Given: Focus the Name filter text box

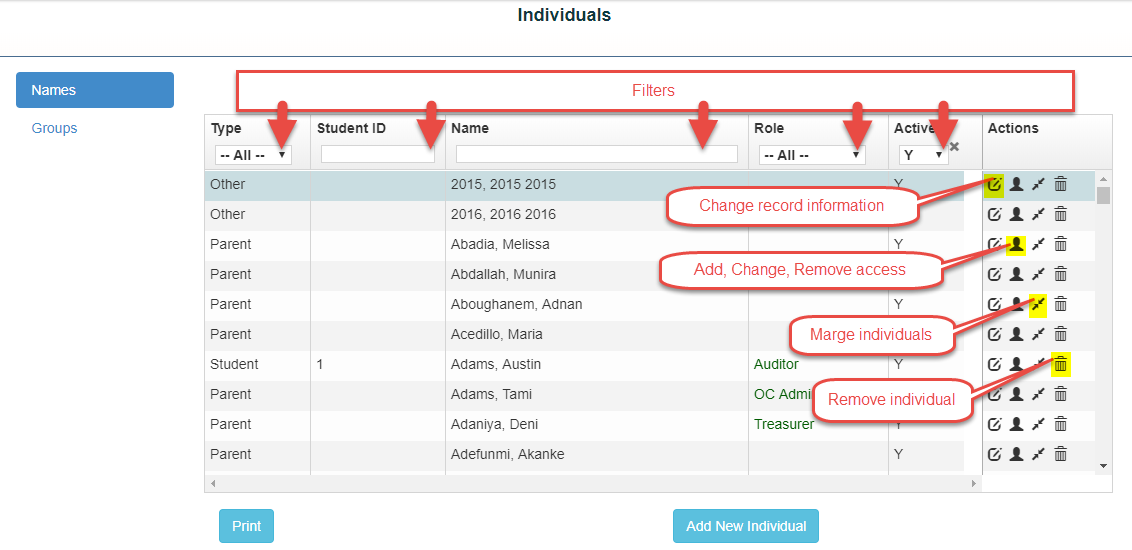Looking at the screenshot, I should tap(596, 154).
